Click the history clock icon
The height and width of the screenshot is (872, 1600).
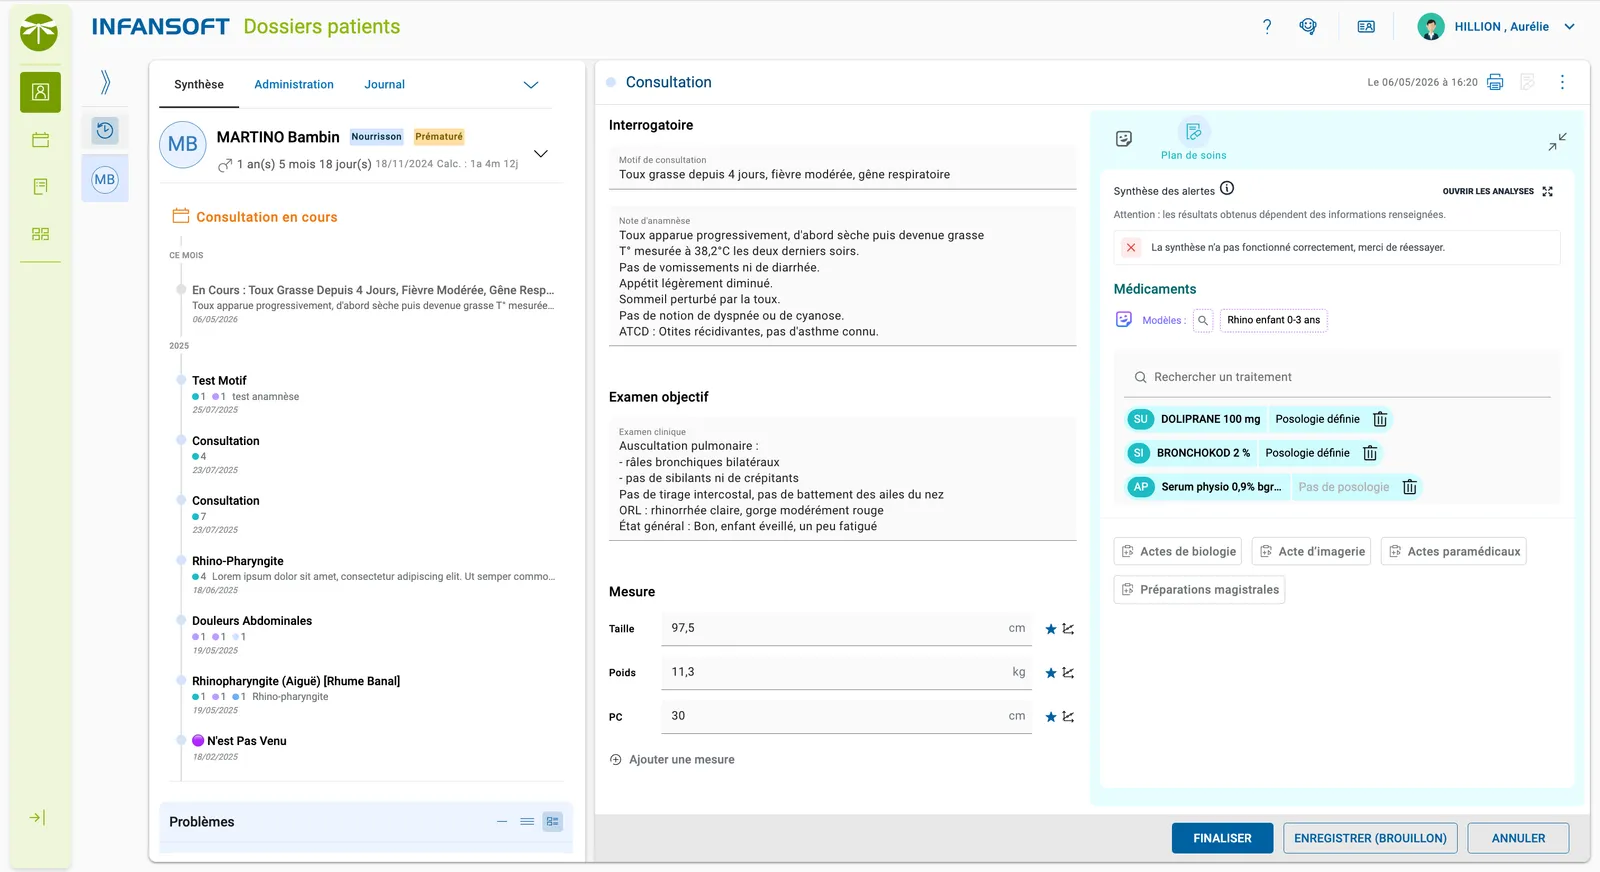(105, 130)
